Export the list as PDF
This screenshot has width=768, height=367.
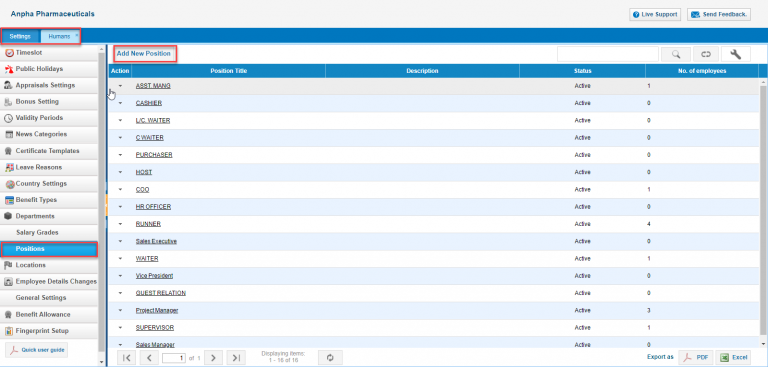[696, 358]
